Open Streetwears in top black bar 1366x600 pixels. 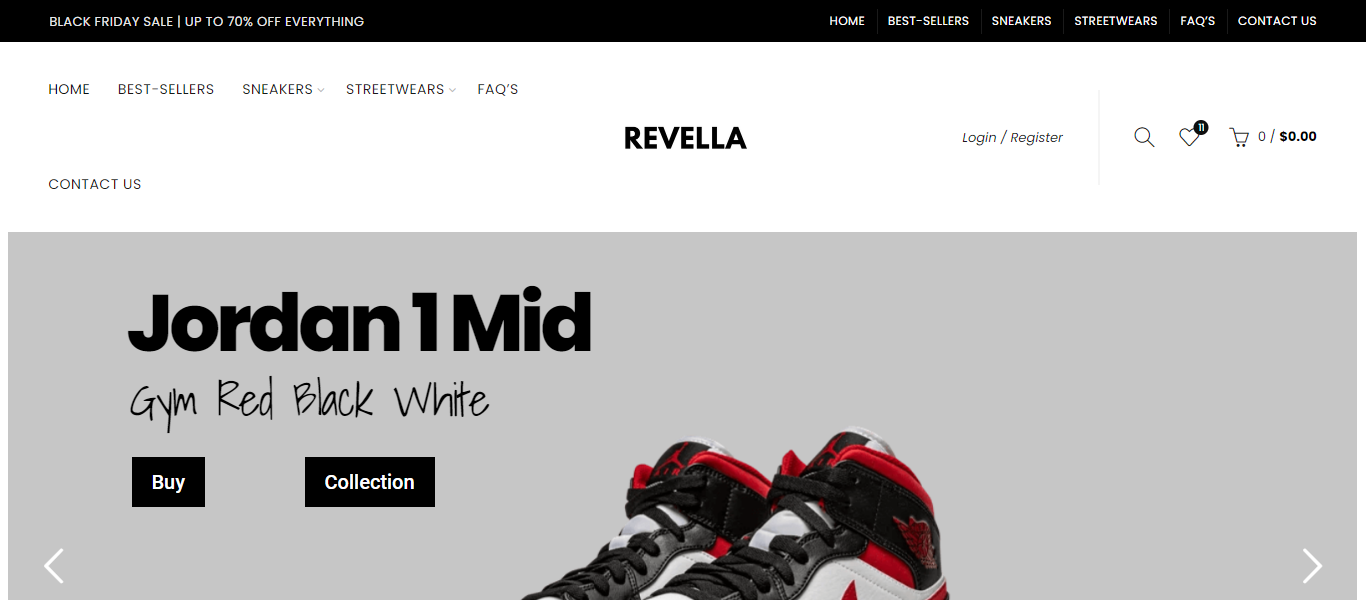(x=1116, y=21)
